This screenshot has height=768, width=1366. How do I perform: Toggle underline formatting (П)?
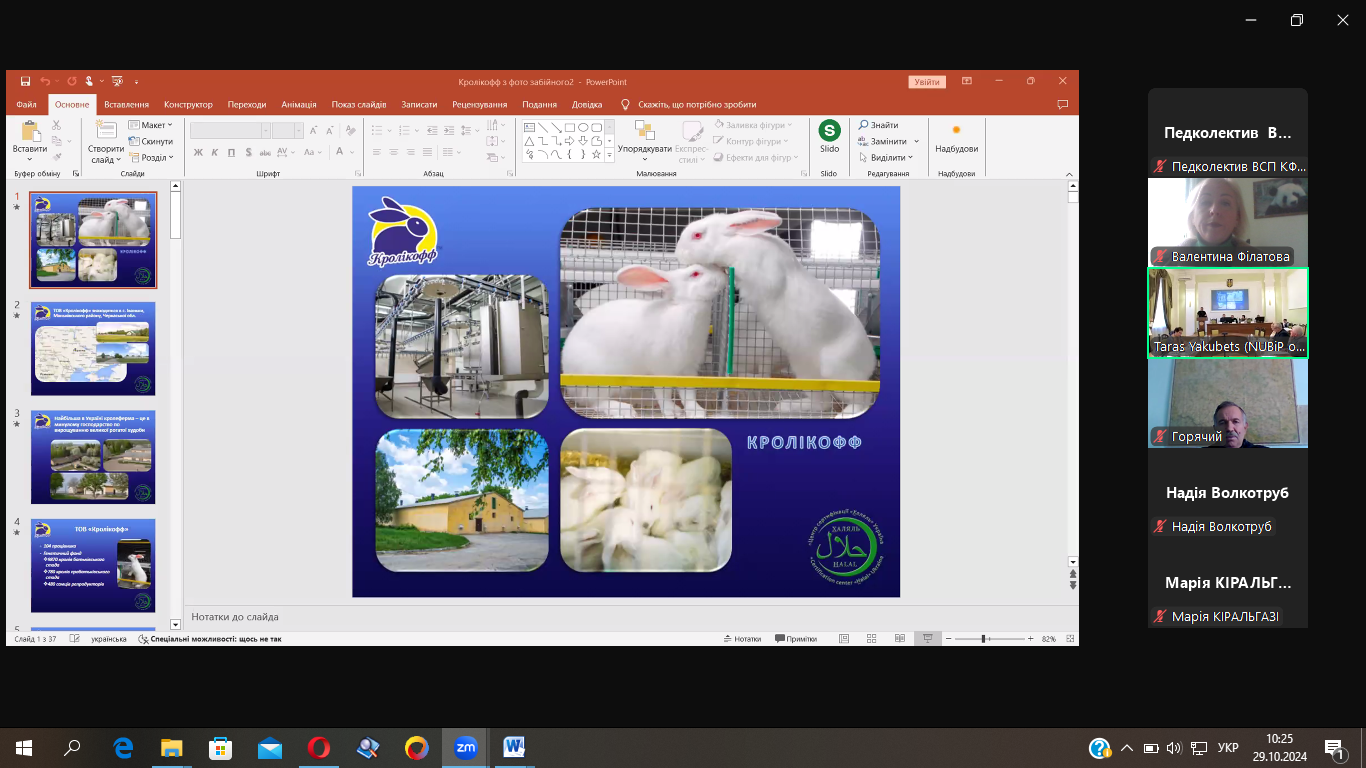232,152
